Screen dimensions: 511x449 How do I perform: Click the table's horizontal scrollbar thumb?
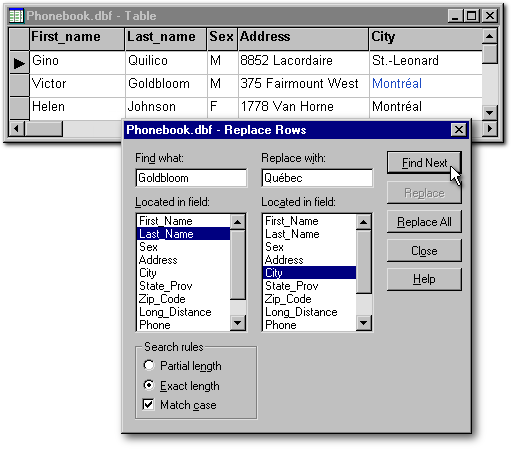(x=44, y=128)
